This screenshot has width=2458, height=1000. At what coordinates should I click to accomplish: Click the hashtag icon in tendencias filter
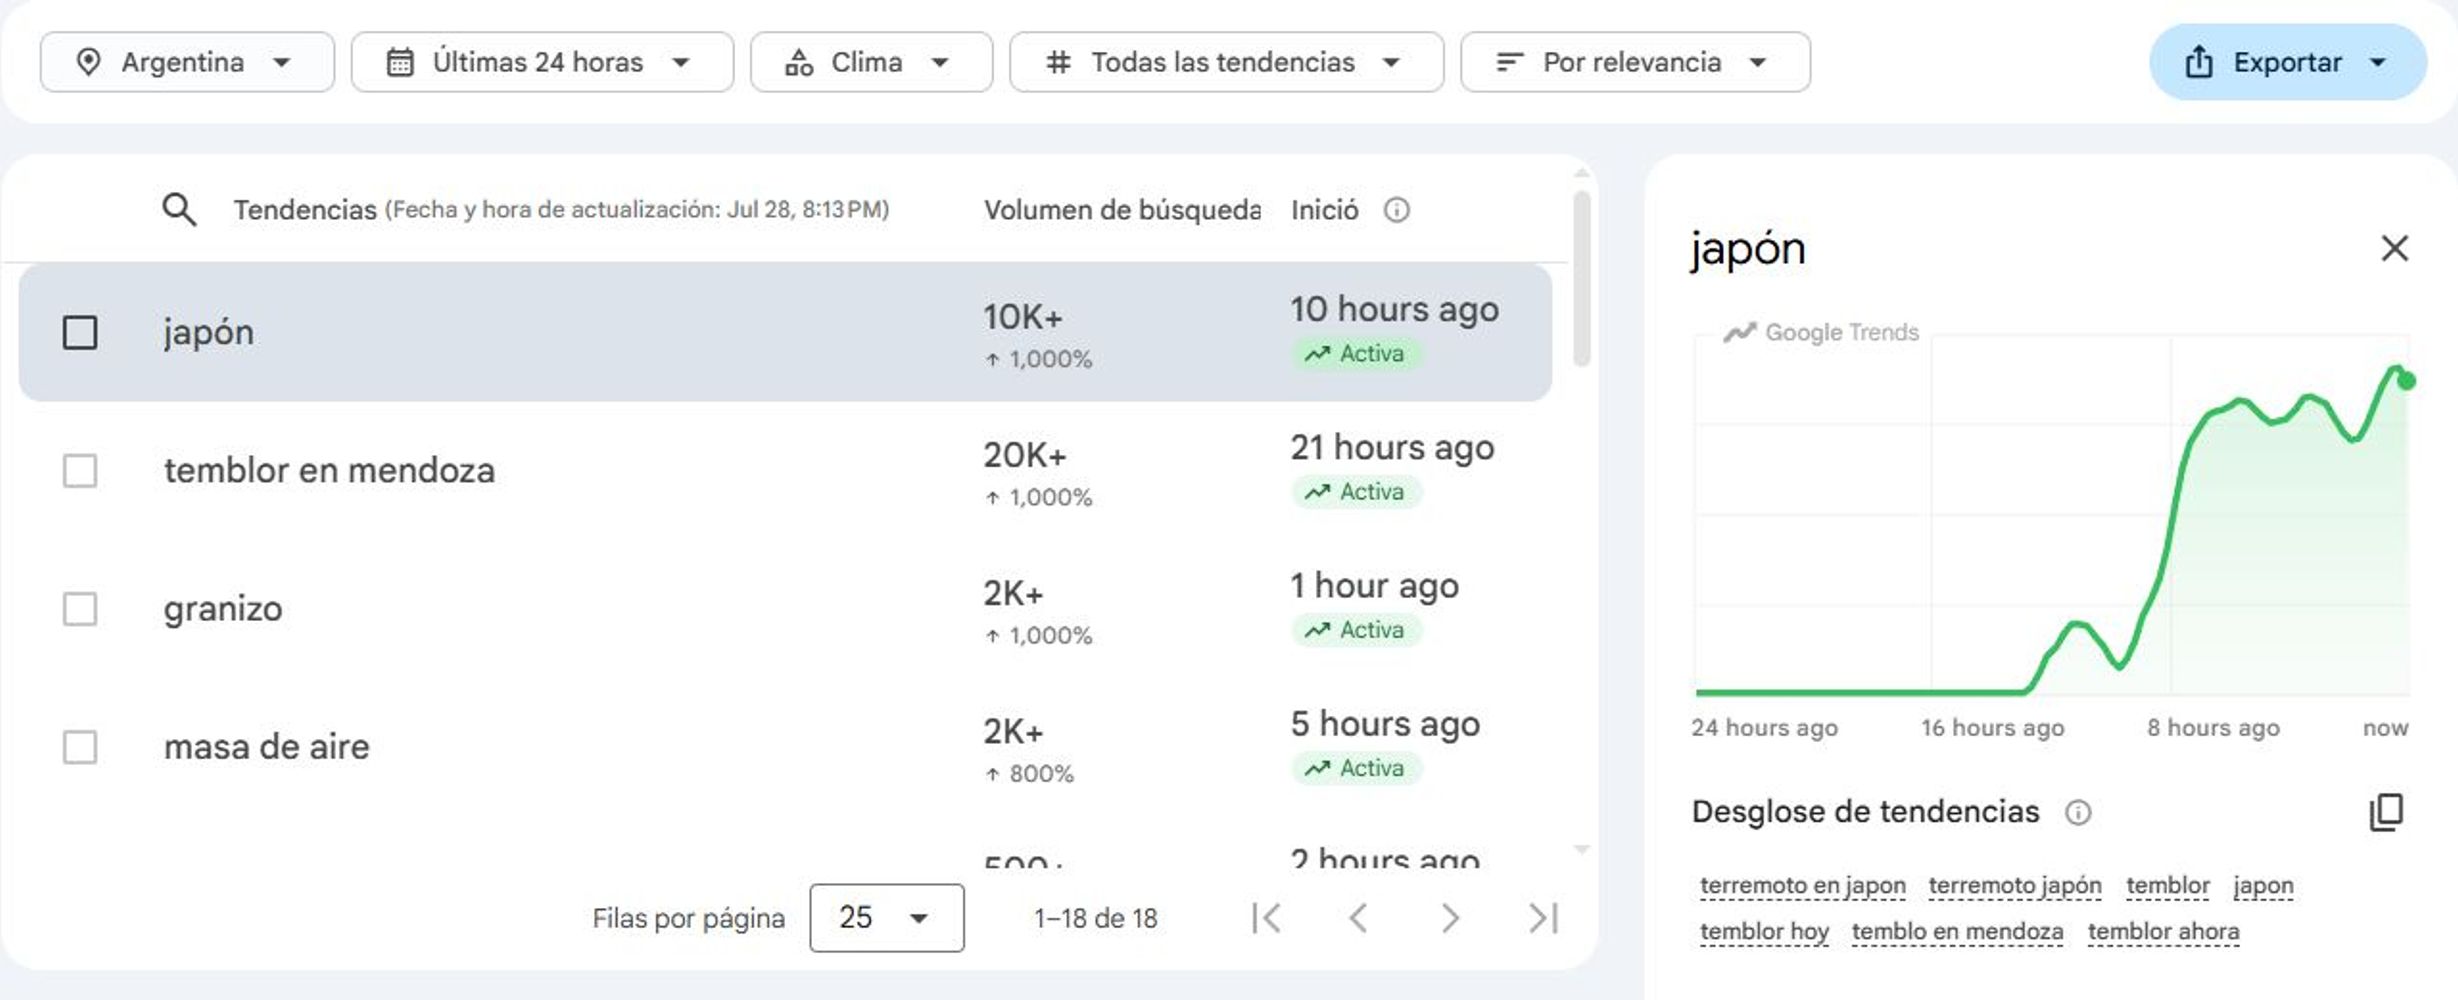coord(1058,62)
